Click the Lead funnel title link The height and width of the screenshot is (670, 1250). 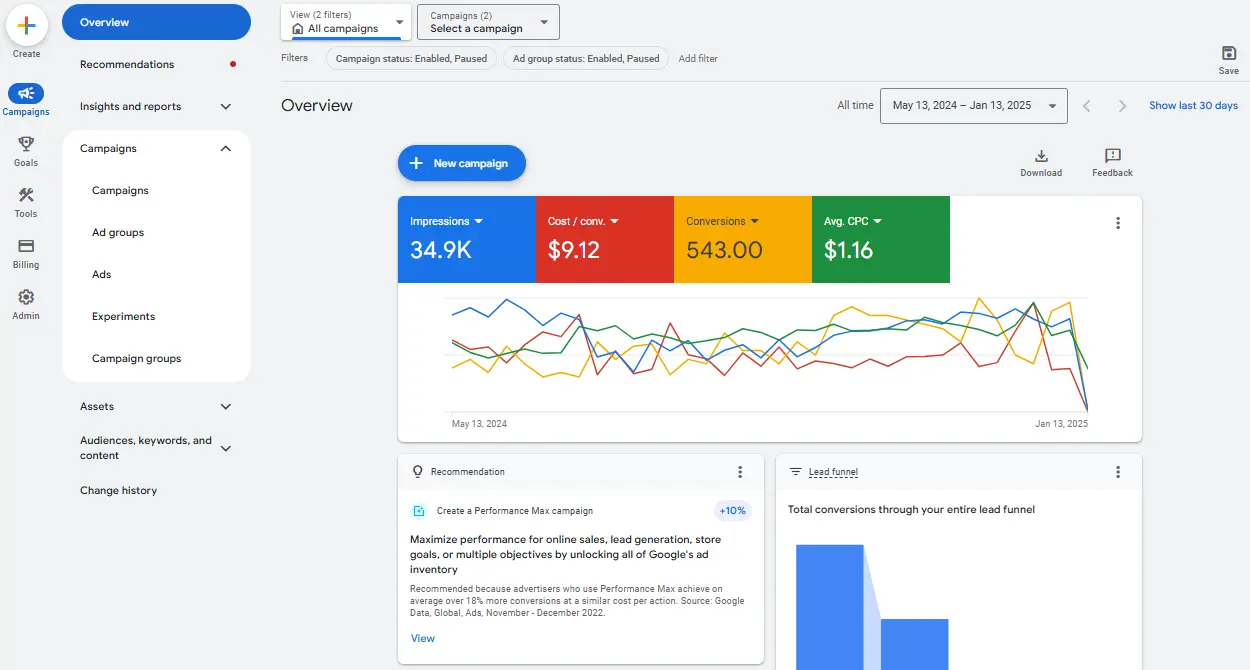[833, 472]
